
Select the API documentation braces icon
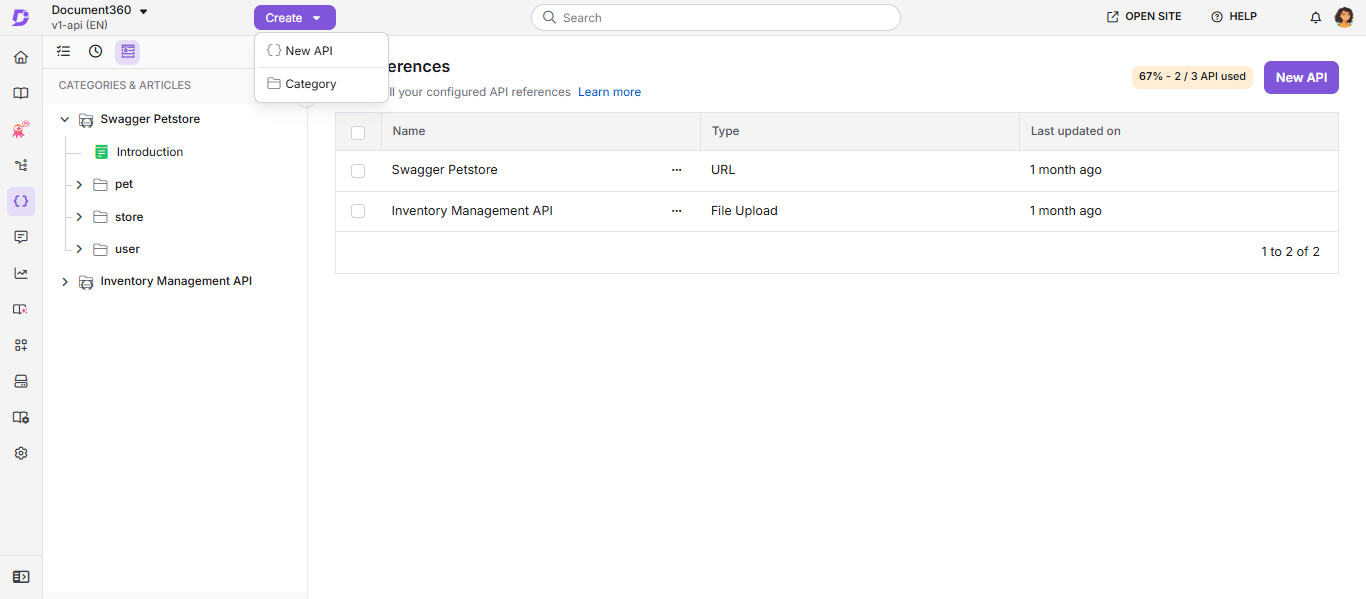click(x=21, y=201)
